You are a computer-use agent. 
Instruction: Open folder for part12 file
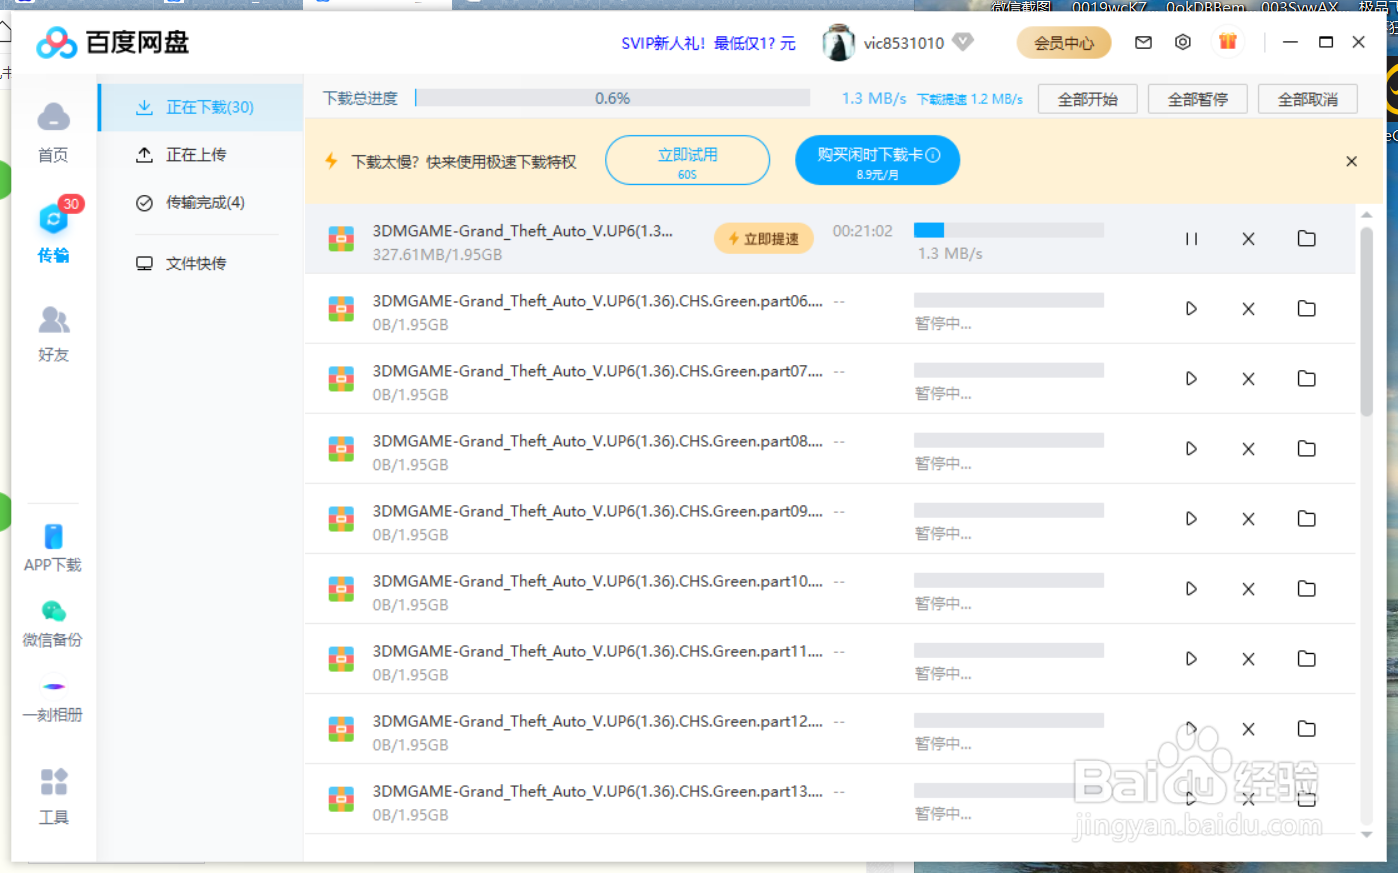[1306, 728]
